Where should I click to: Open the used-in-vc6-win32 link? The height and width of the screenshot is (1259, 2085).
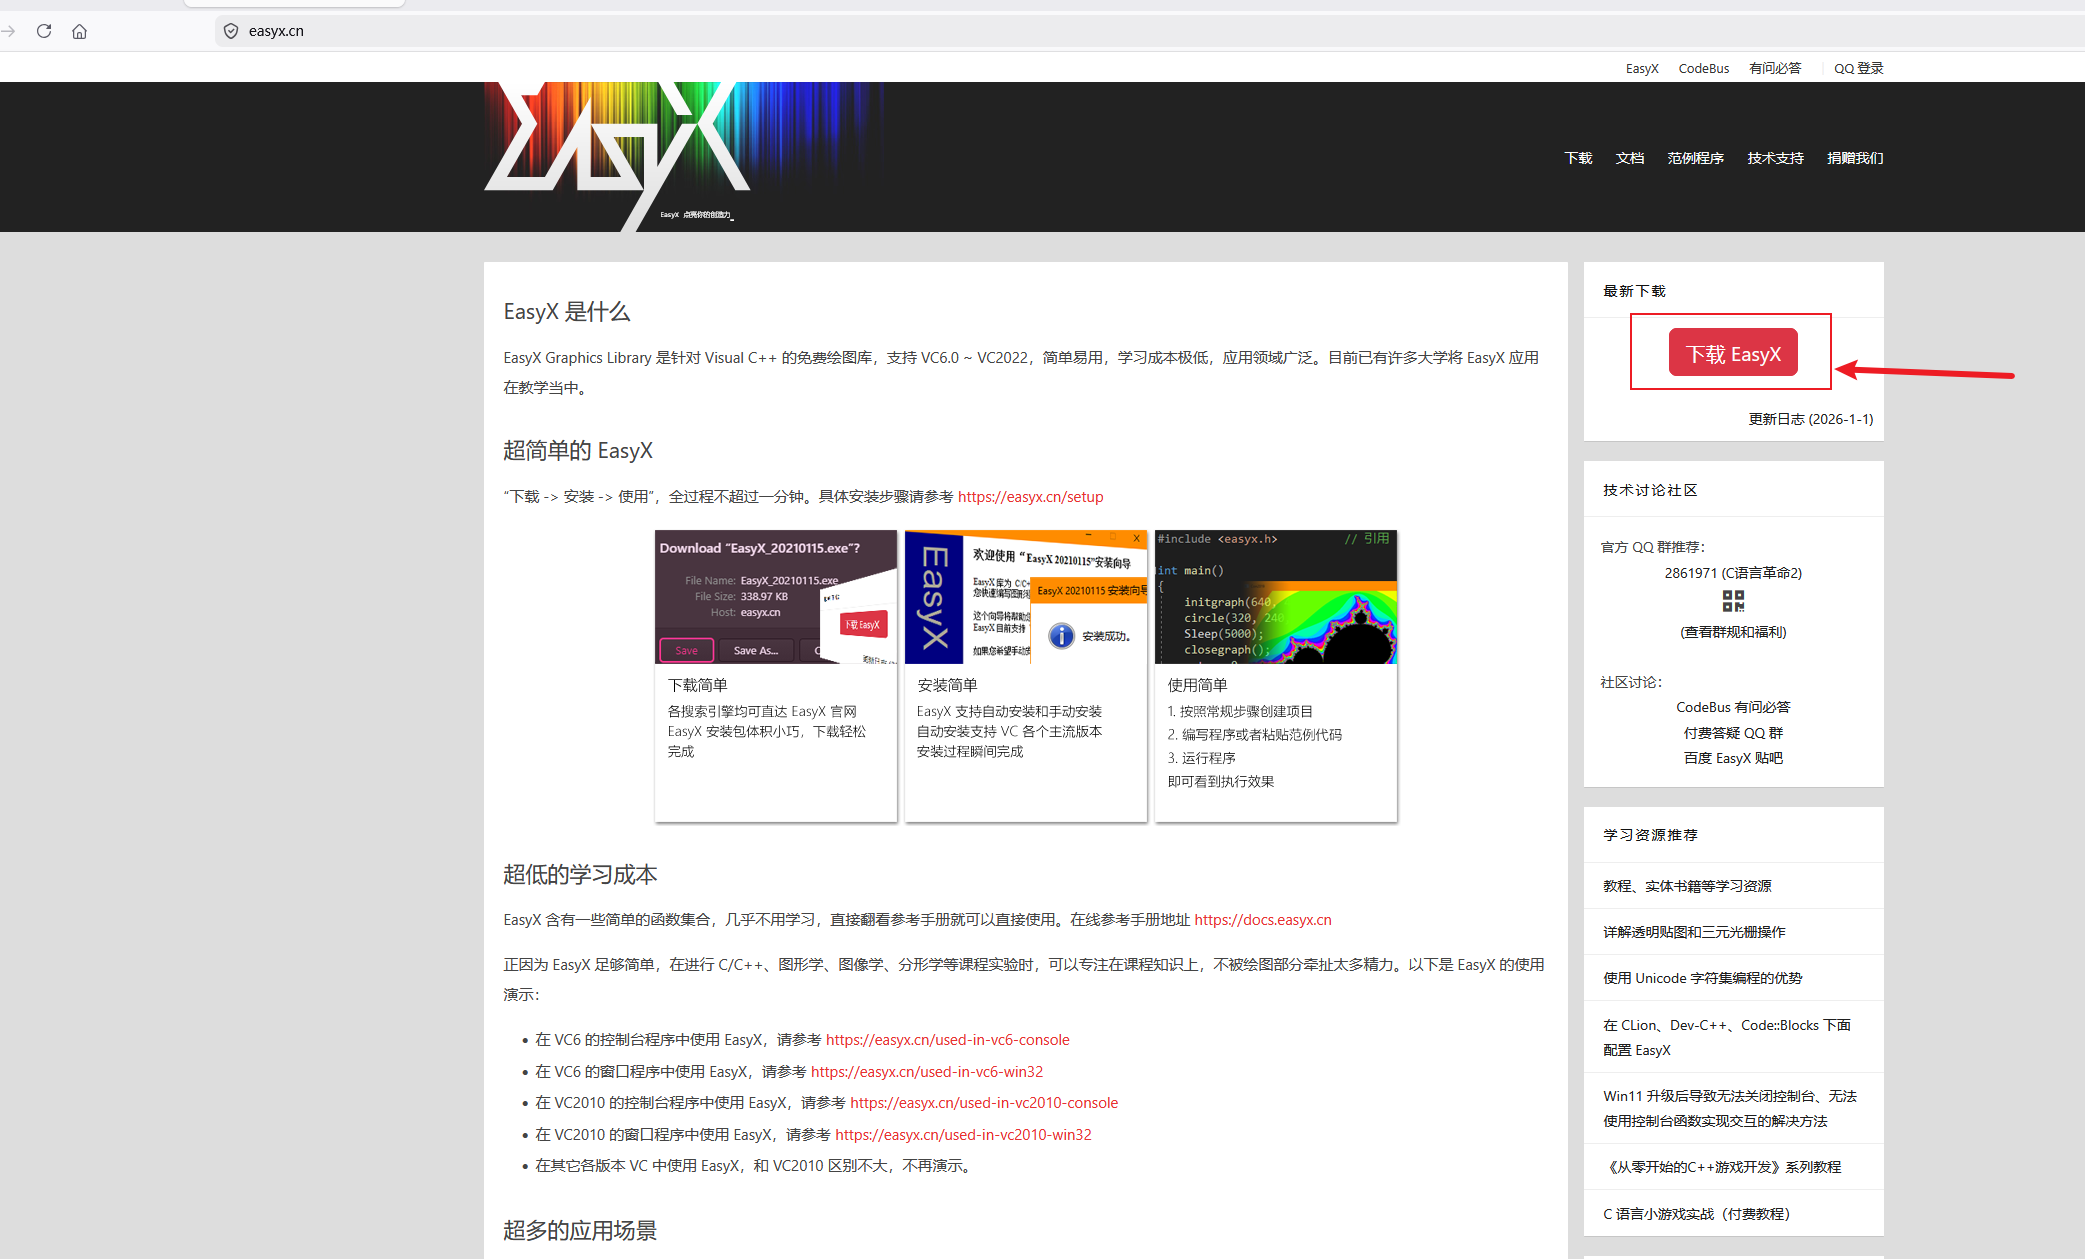pyautogui.click(x=927, y=1072)
